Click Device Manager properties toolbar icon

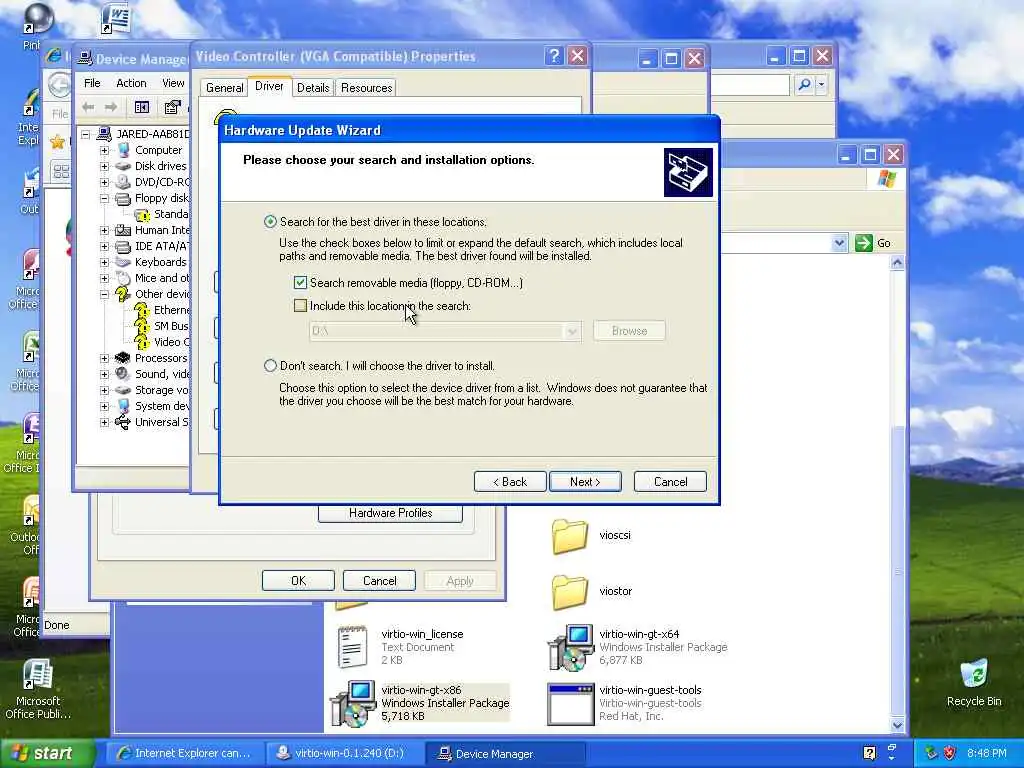(x=172, y=107)
